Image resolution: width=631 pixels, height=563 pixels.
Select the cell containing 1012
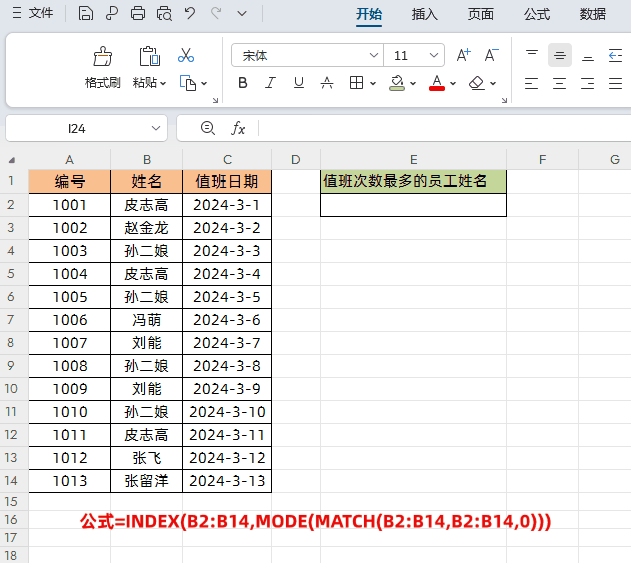[x=70, y=458]
